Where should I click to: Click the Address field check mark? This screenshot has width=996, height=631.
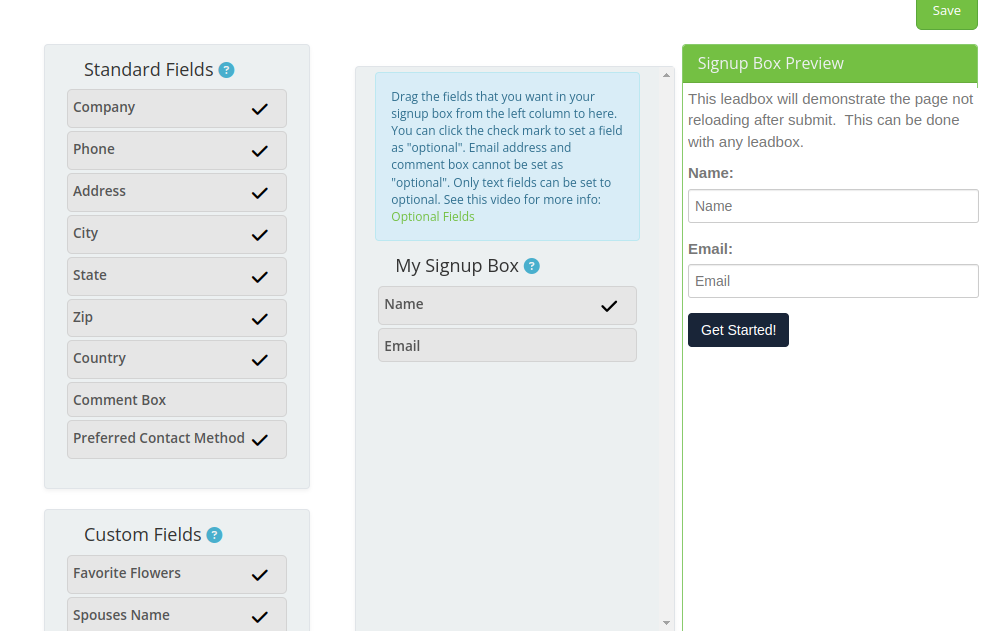point(259,193)
